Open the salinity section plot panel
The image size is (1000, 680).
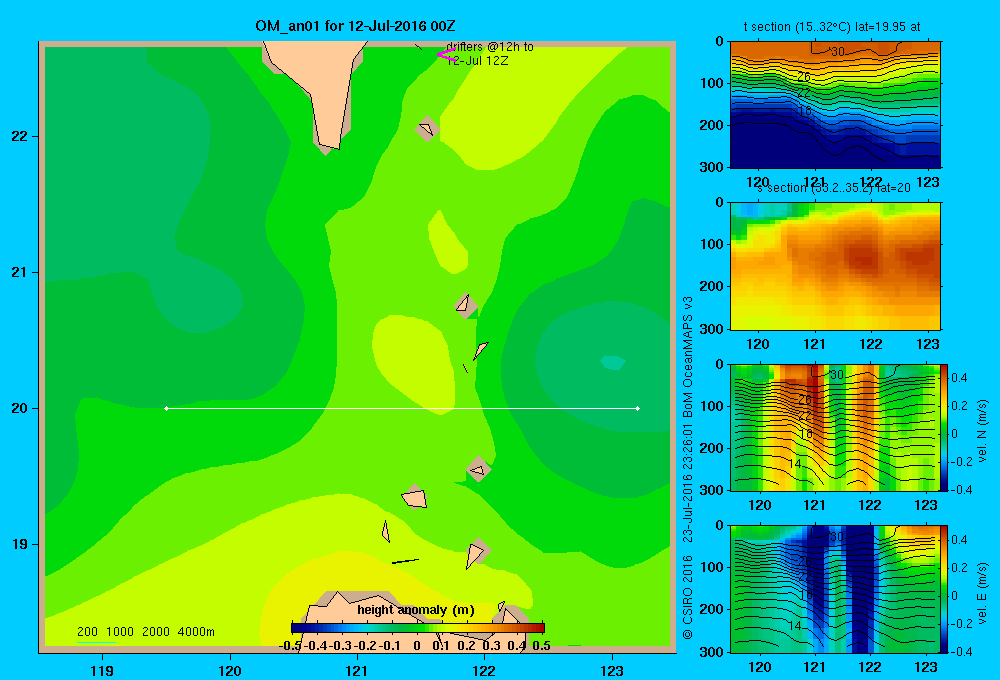835,265
